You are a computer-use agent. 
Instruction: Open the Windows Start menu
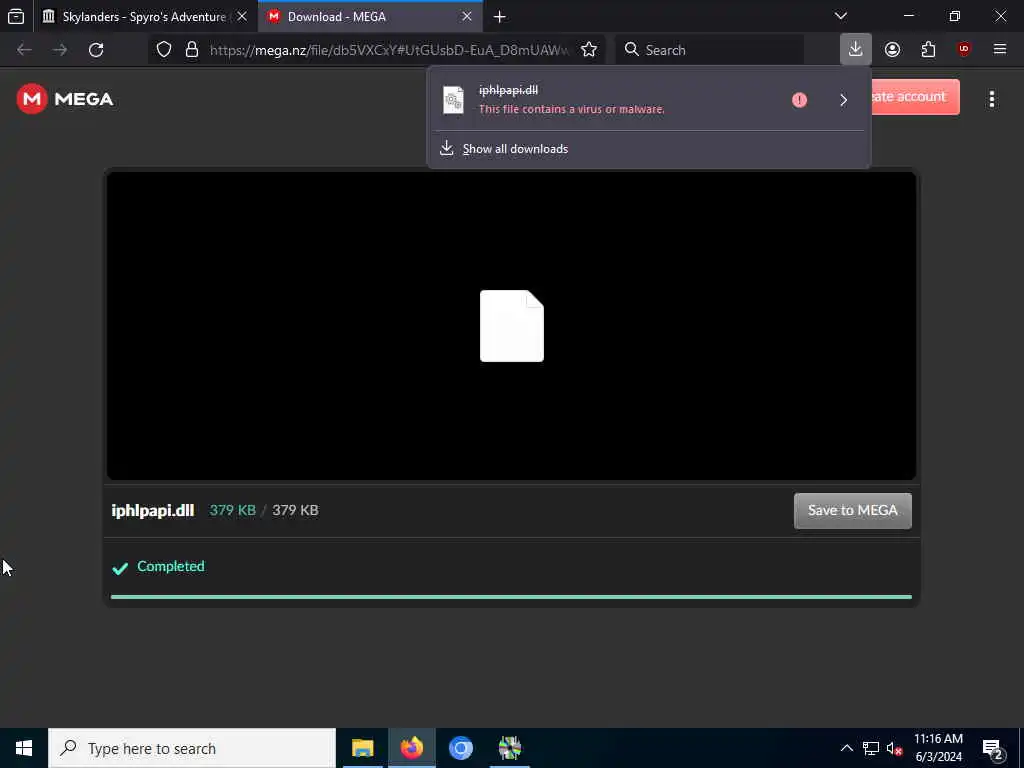[x=24, y=748]
